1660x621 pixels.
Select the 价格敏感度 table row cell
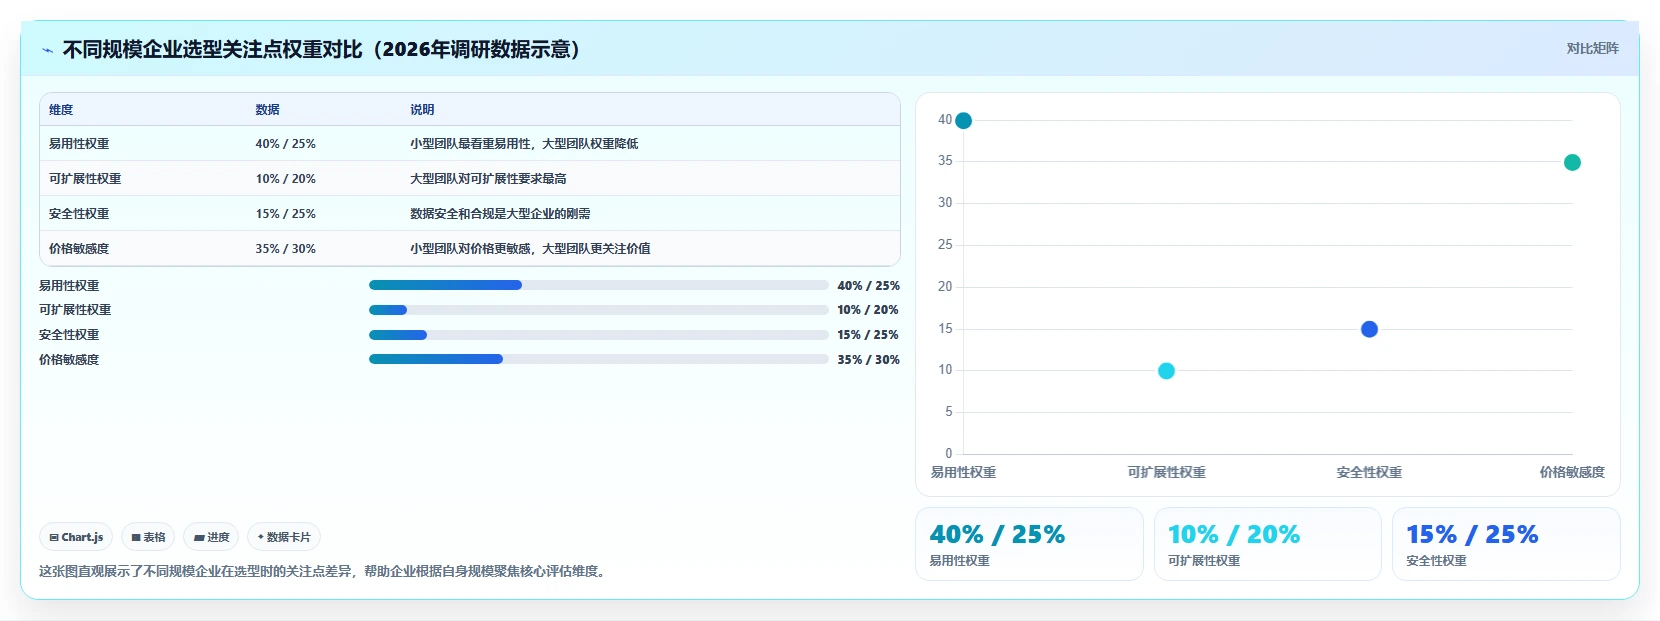(x=79, y=249)
